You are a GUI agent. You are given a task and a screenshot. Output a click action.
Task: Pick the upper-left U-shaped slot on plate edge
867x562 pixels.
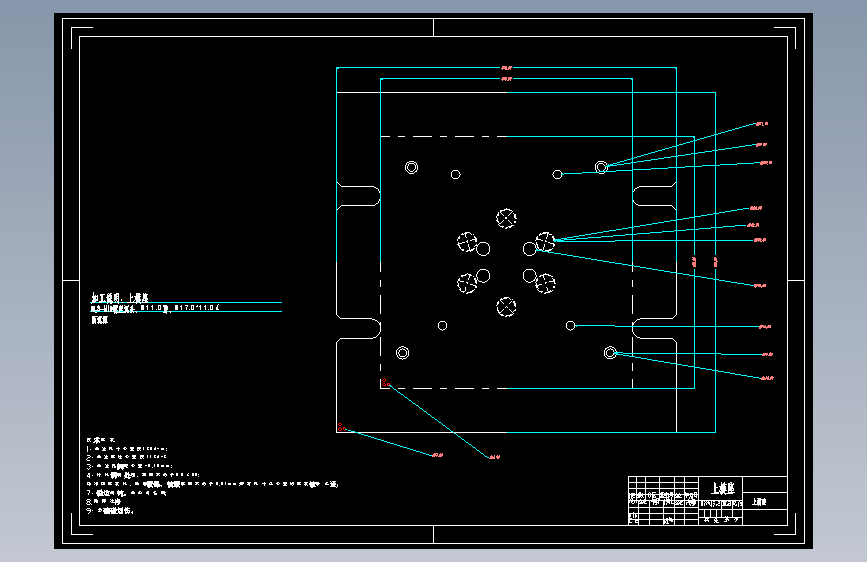[358, 196]
